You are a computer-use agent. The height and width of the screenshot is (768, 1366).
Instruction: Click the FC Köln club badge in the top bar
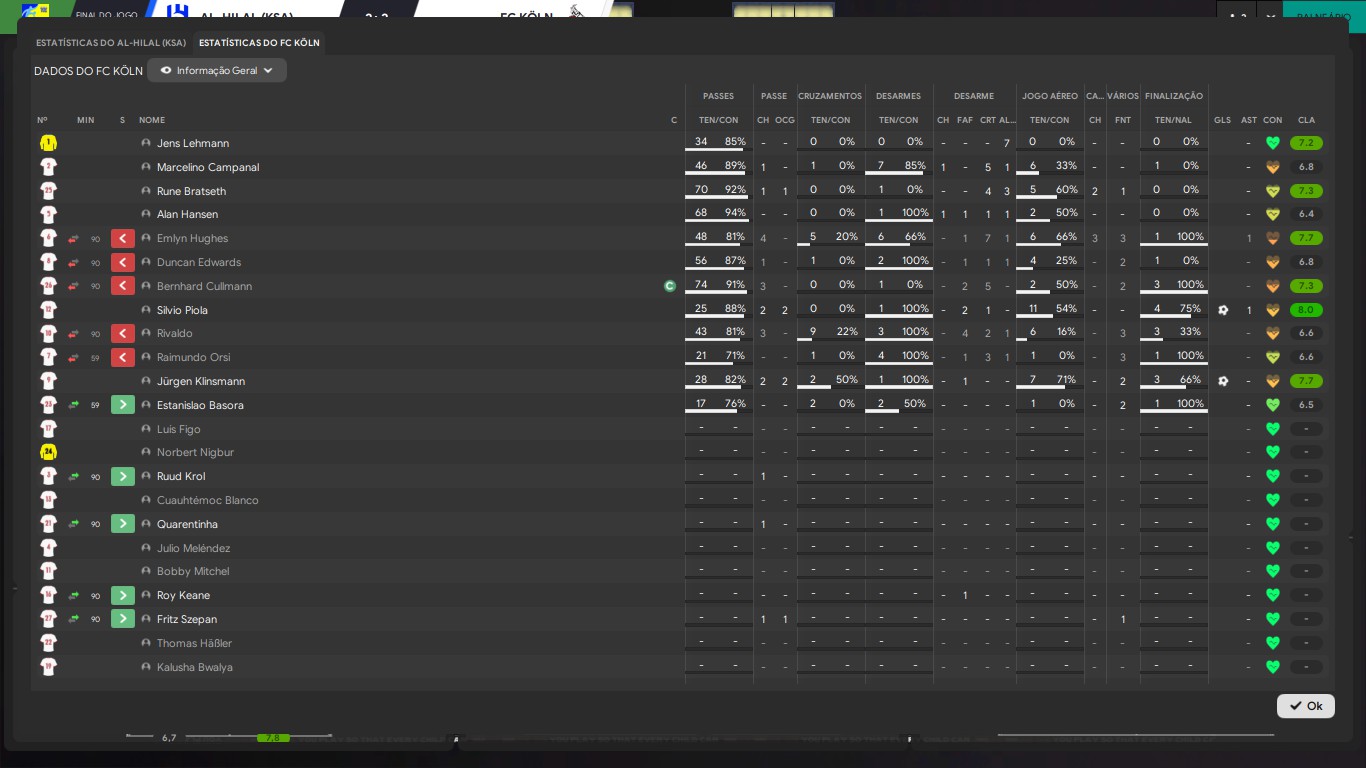tap(575, 12)
